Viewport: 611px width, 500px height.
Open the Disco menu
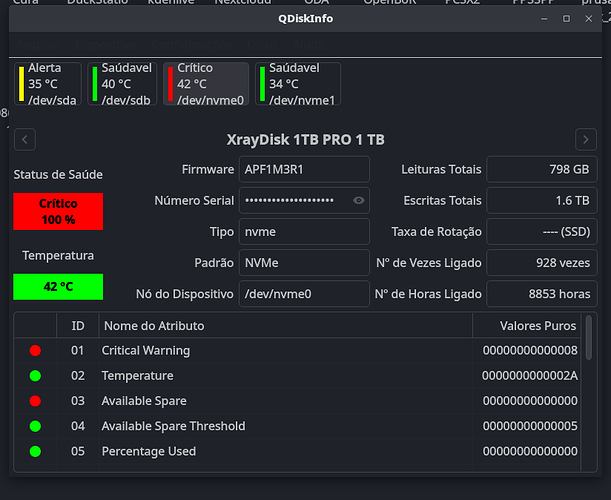click(262, 45)
